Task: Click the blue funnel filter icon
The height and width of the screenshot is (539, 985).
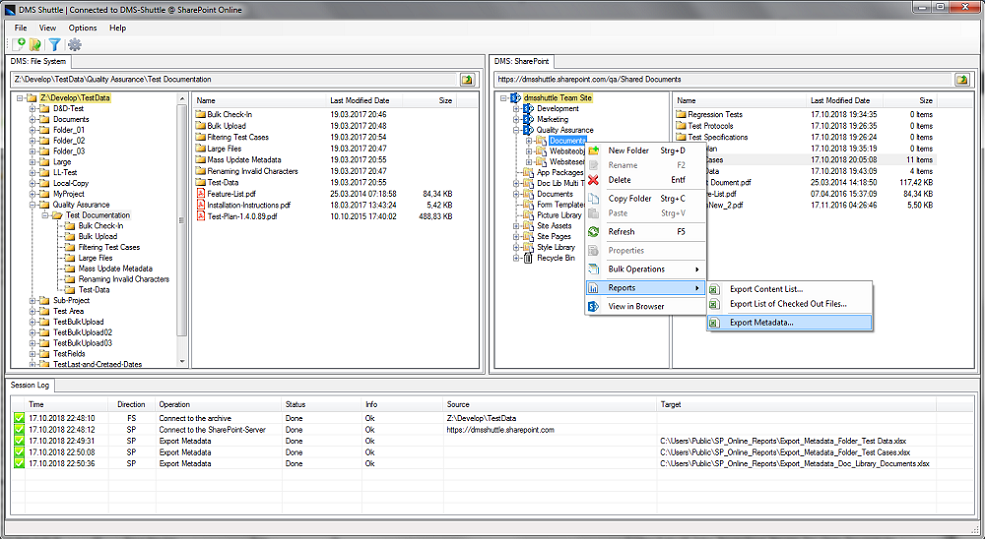Action: [x=55, y=44]
